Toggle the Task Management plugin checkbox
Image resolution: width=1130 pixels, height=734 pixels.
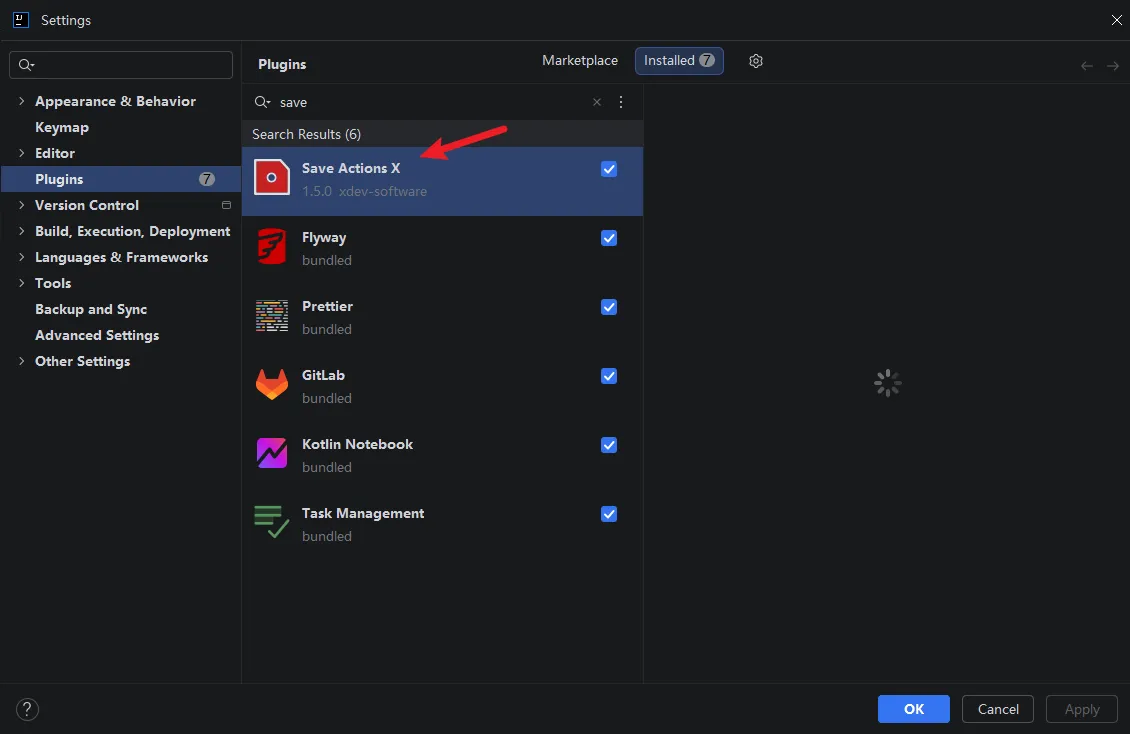click(x=609, y=514)
